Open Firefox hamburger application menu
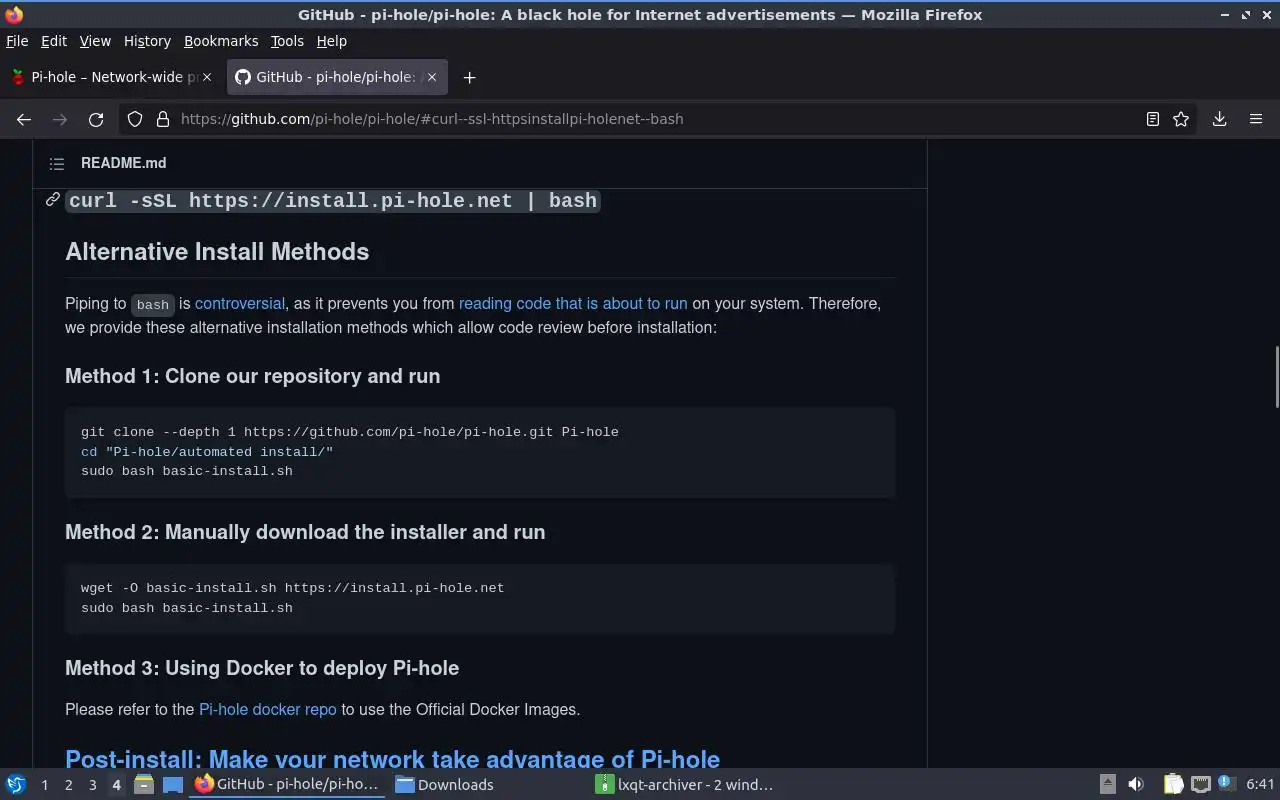1280x800 pixels. tap(1256, 119)
